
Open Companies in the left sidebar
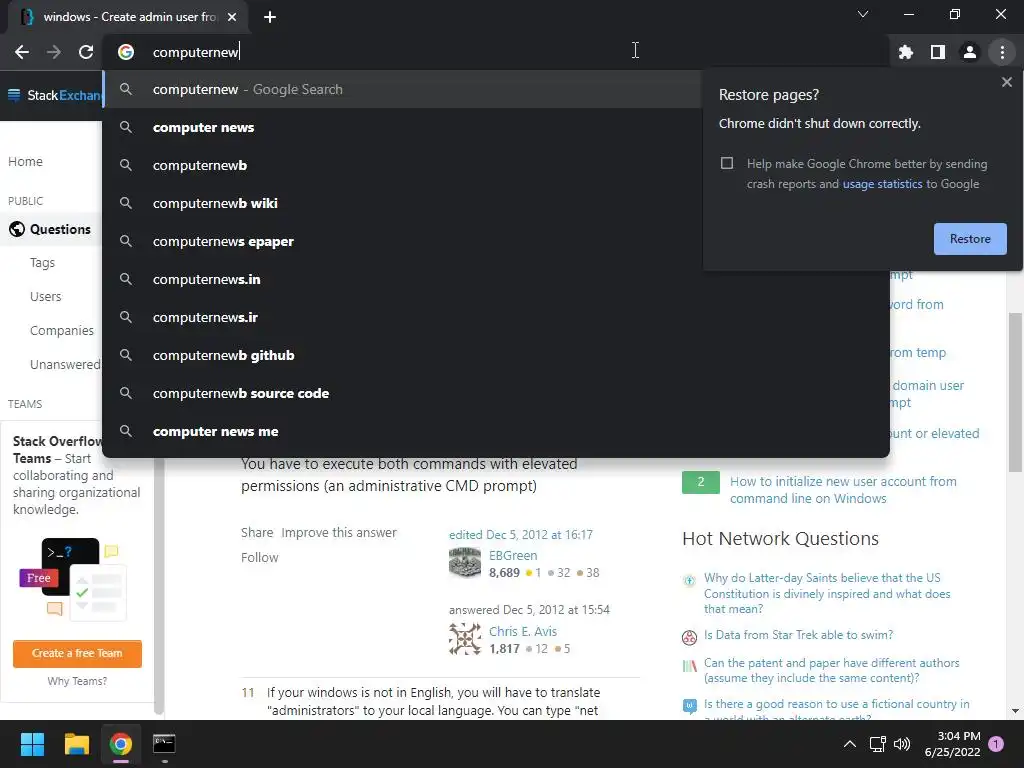click(62, 330)
